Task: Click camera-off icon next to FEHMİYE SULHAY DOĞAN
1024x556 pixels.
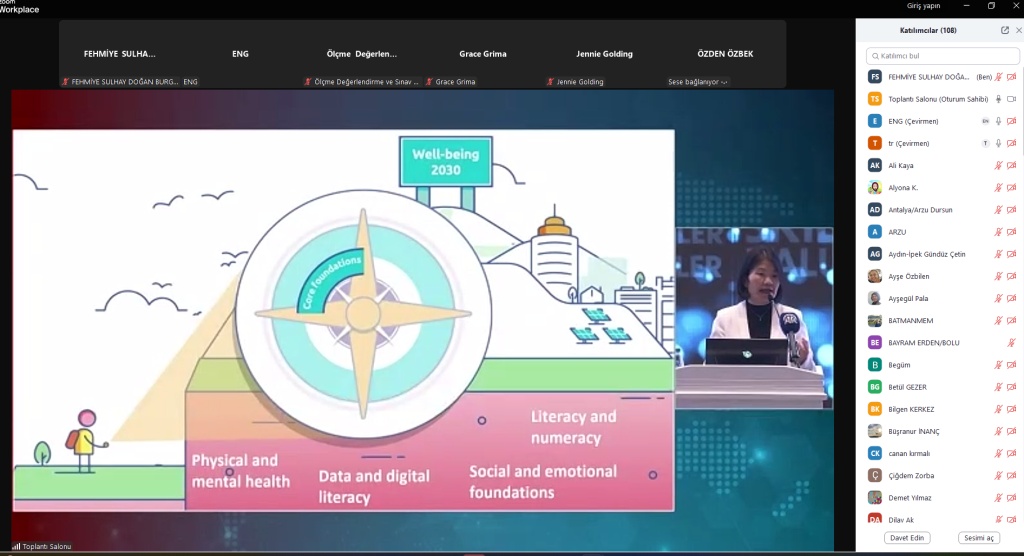Action: click(1011, 77)
